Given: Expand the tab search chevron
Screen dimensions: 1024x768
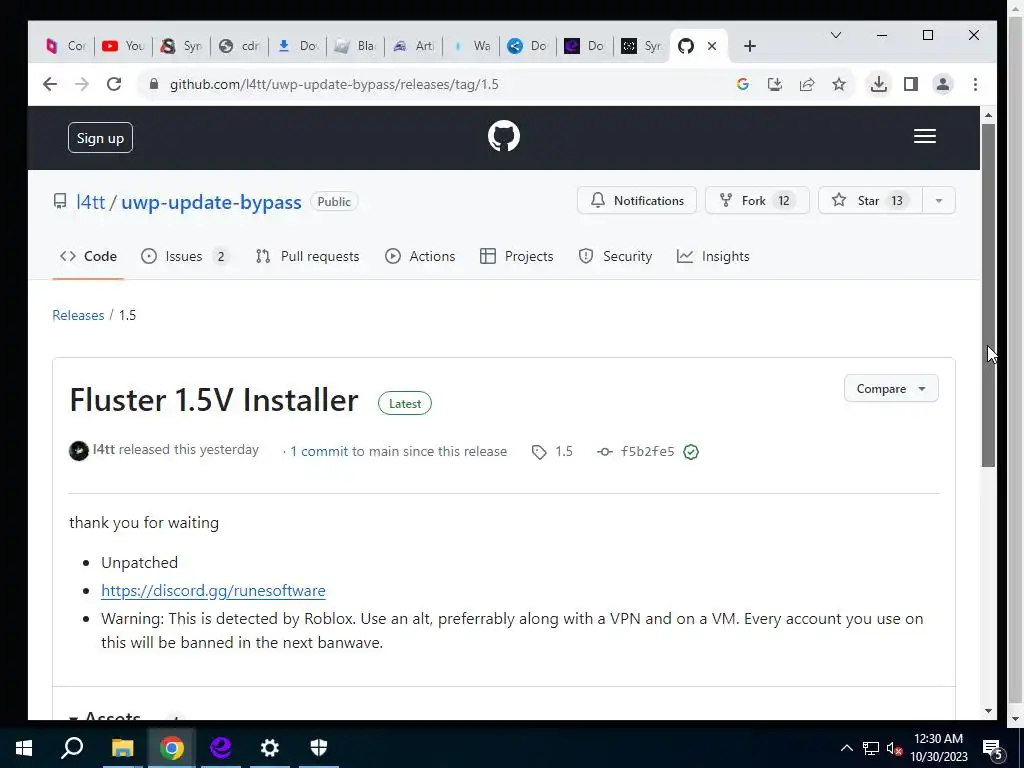Looking at the screenshot, I should point(835,35).
